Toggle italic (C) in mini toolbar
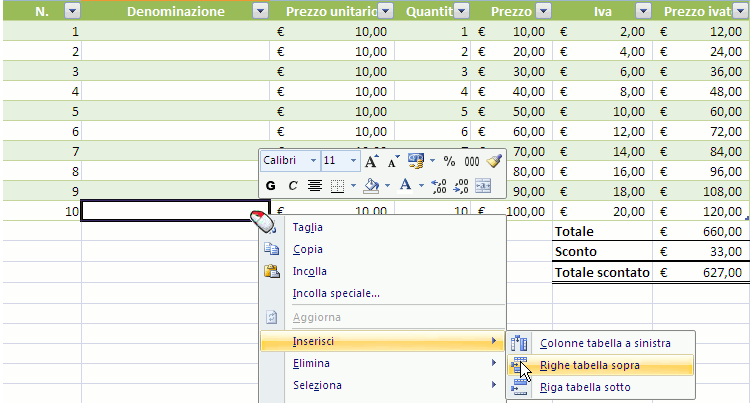 coord(293,186)
